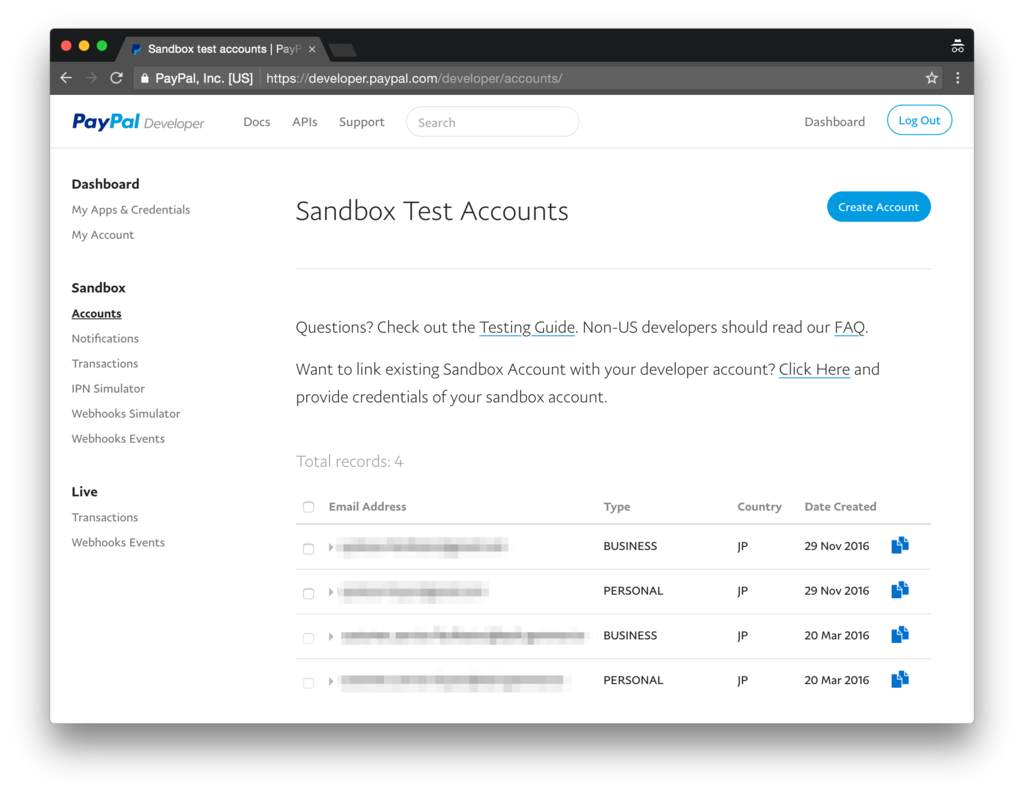This screenshot has width=1024, height=795.
Task: Click the browser address bar URL
Action: [x=414, y=78]
